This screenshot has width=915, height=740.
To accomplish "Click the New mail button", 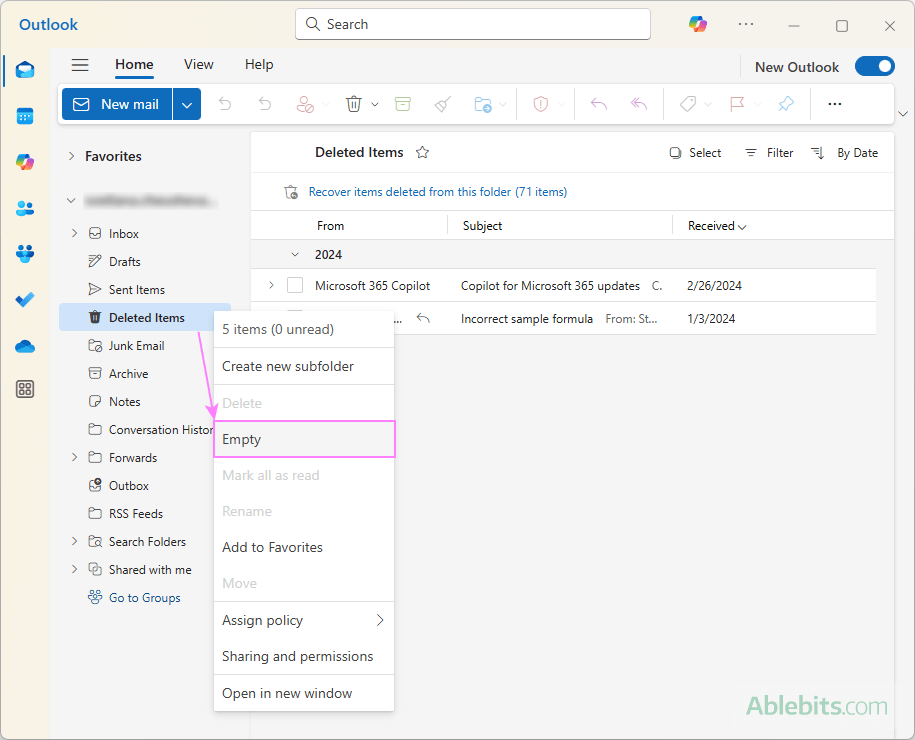I will click(x=117, y=104).
